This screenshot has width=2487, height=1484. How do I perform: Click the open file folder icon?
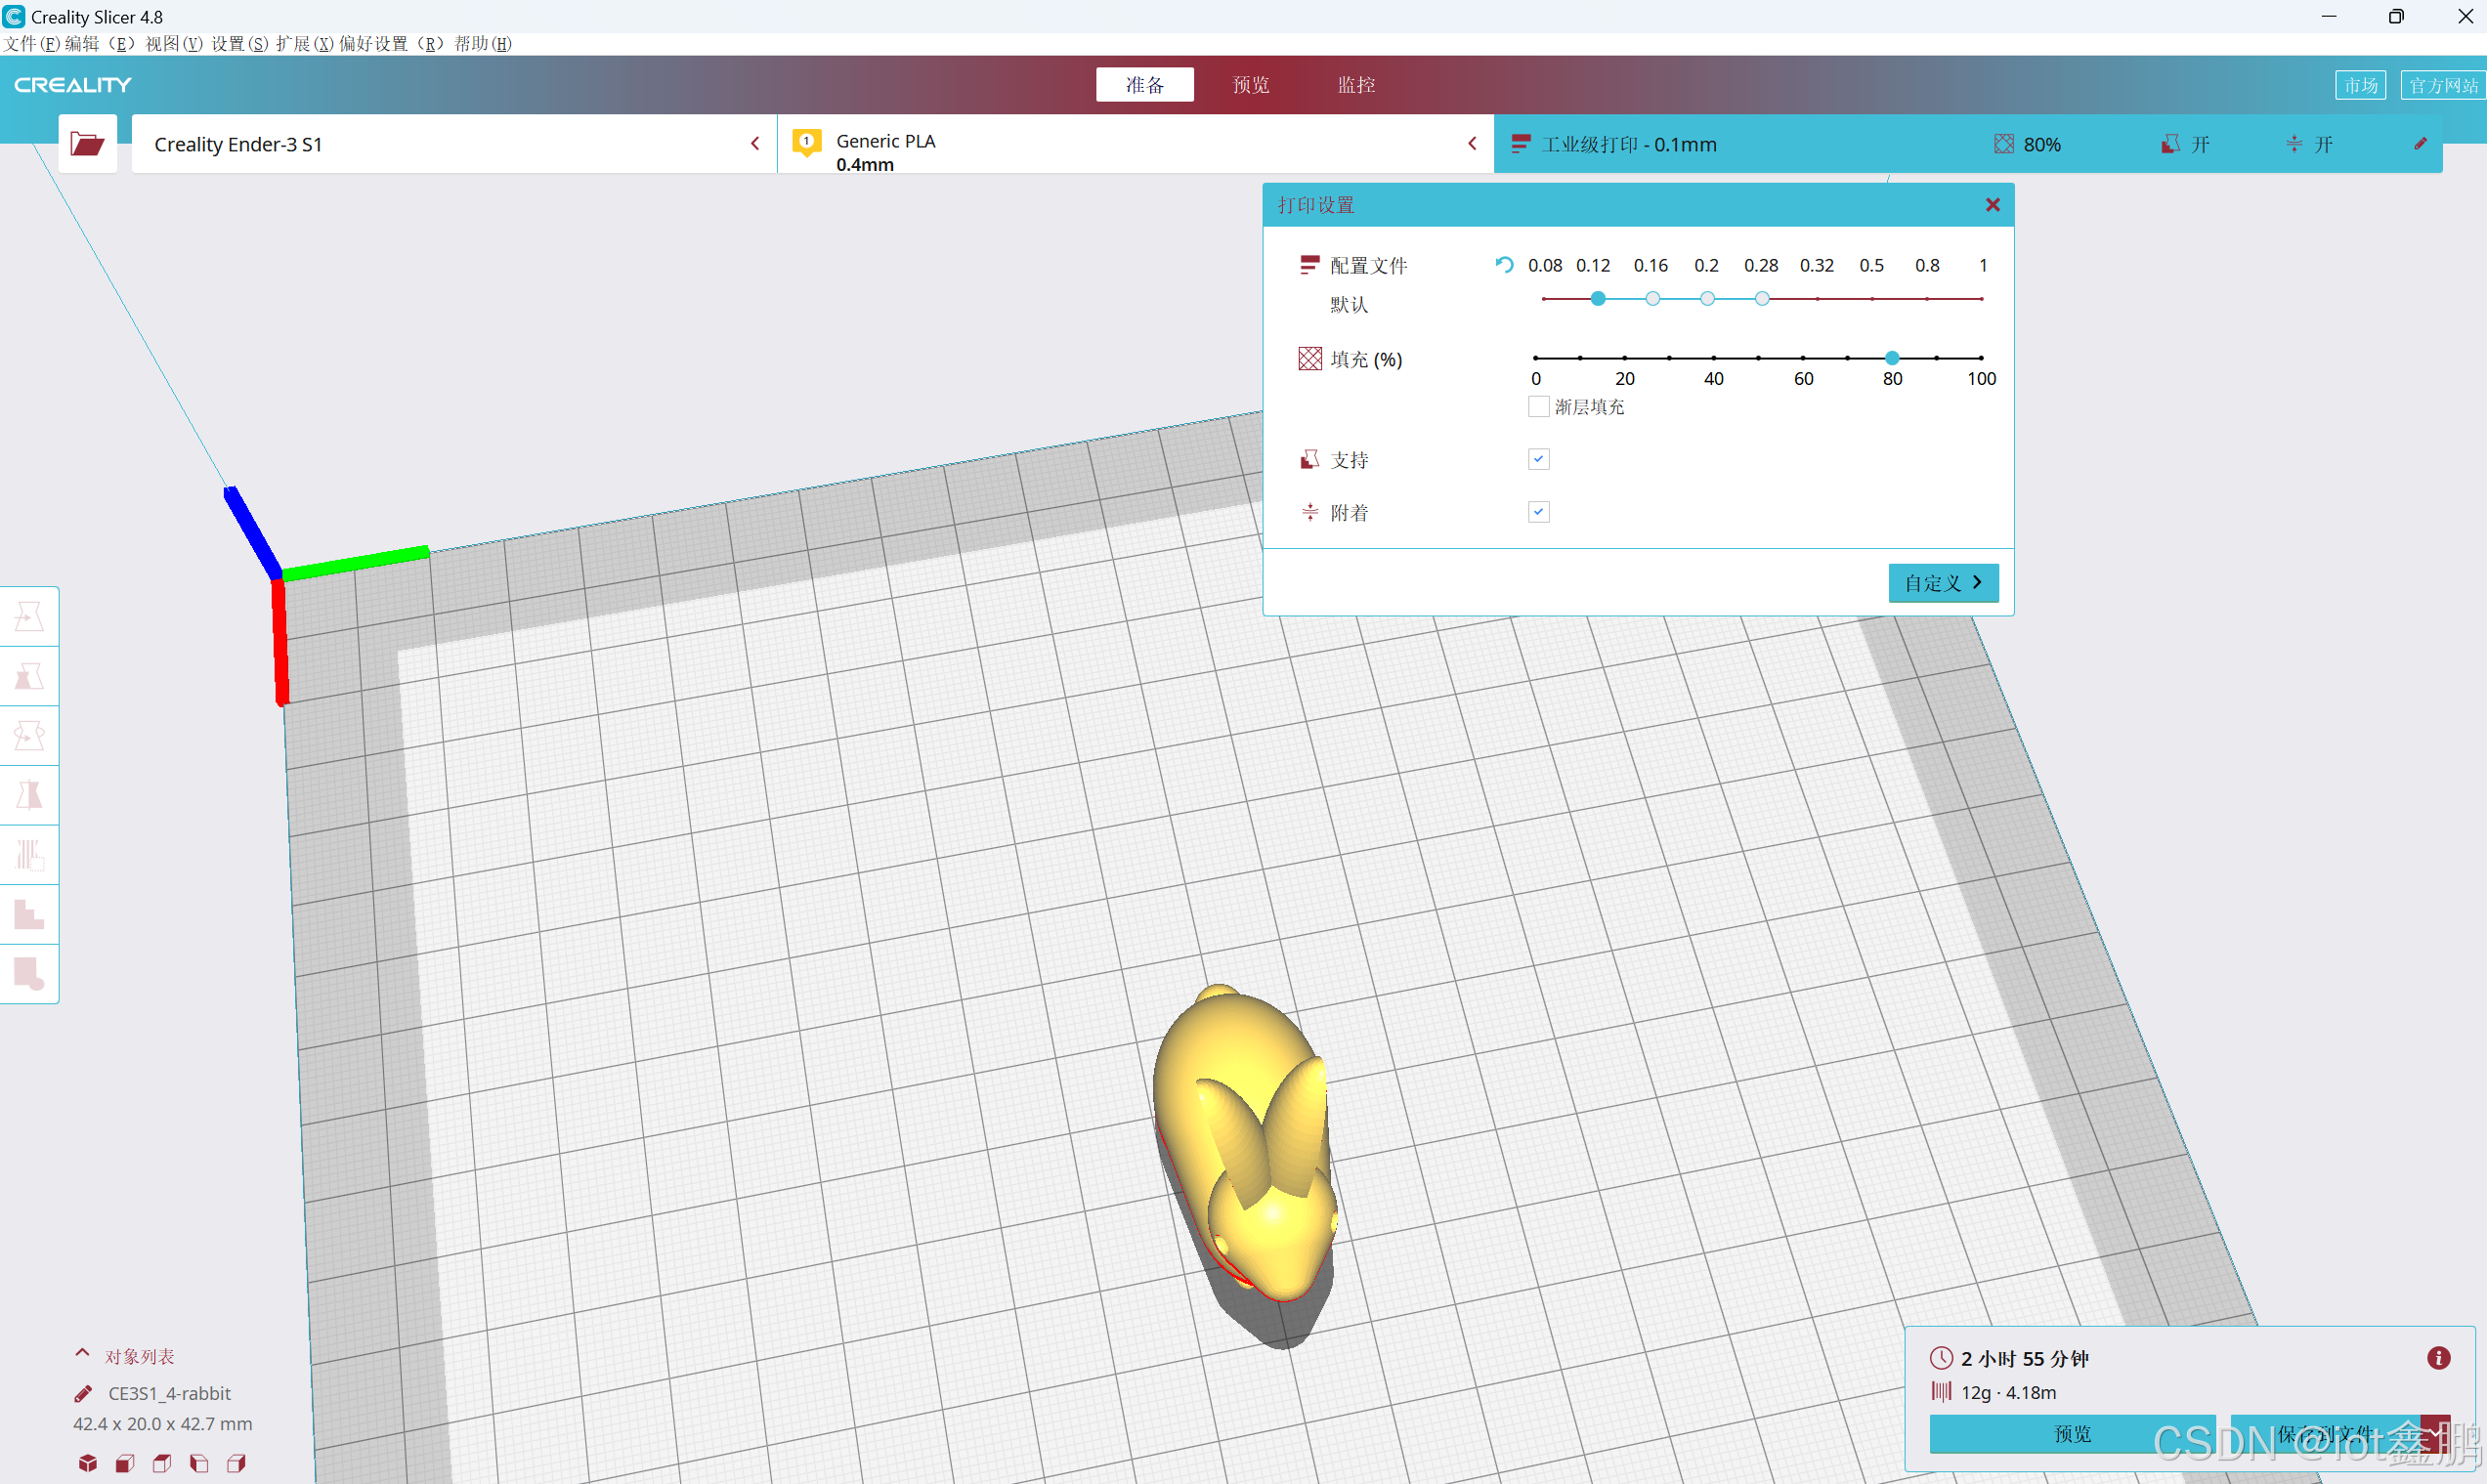click(x=87, y=144)
